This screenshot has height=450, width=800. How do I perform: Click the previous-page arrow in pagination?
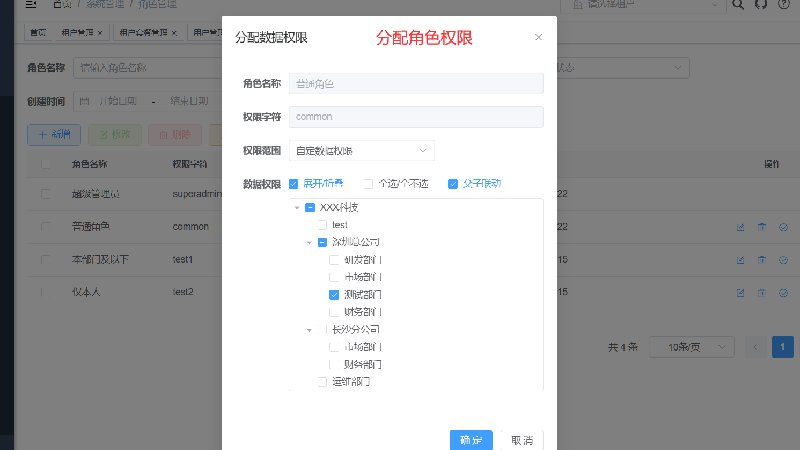756,347
